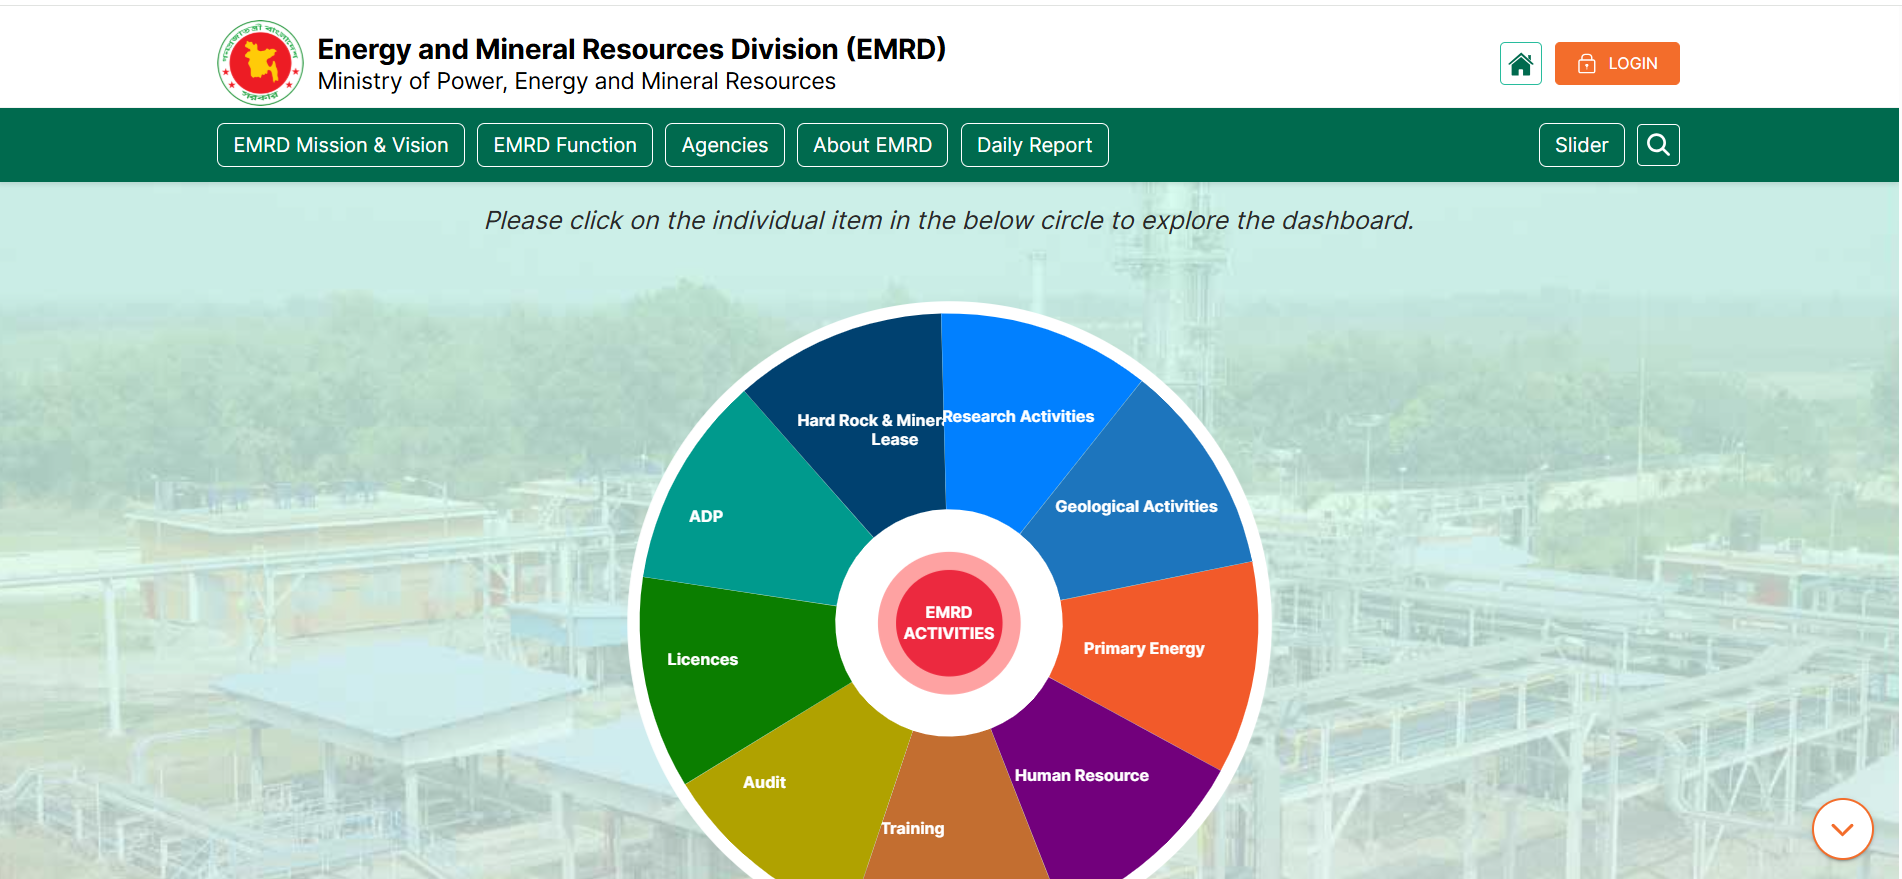Image resolution: width=1902 pixels, height=879 pixels.
Task: Click the Slider button
Action: [1582, 145]
